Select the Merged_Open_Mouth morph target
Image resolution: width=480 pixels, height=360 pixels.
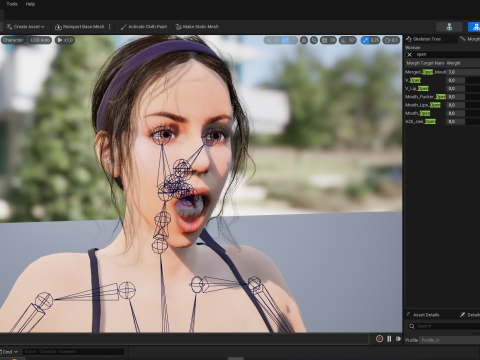click(x=425, y=72)
